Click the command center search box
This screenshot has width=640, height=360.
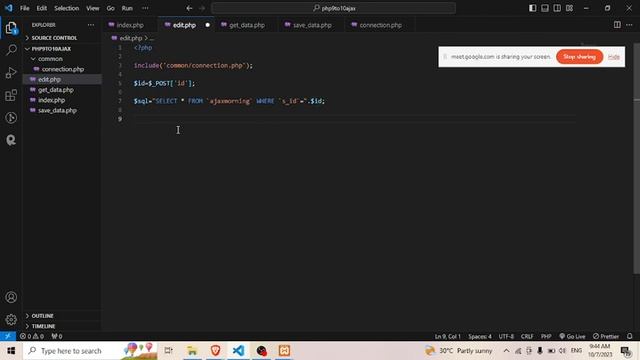click(x=333, y=8)
